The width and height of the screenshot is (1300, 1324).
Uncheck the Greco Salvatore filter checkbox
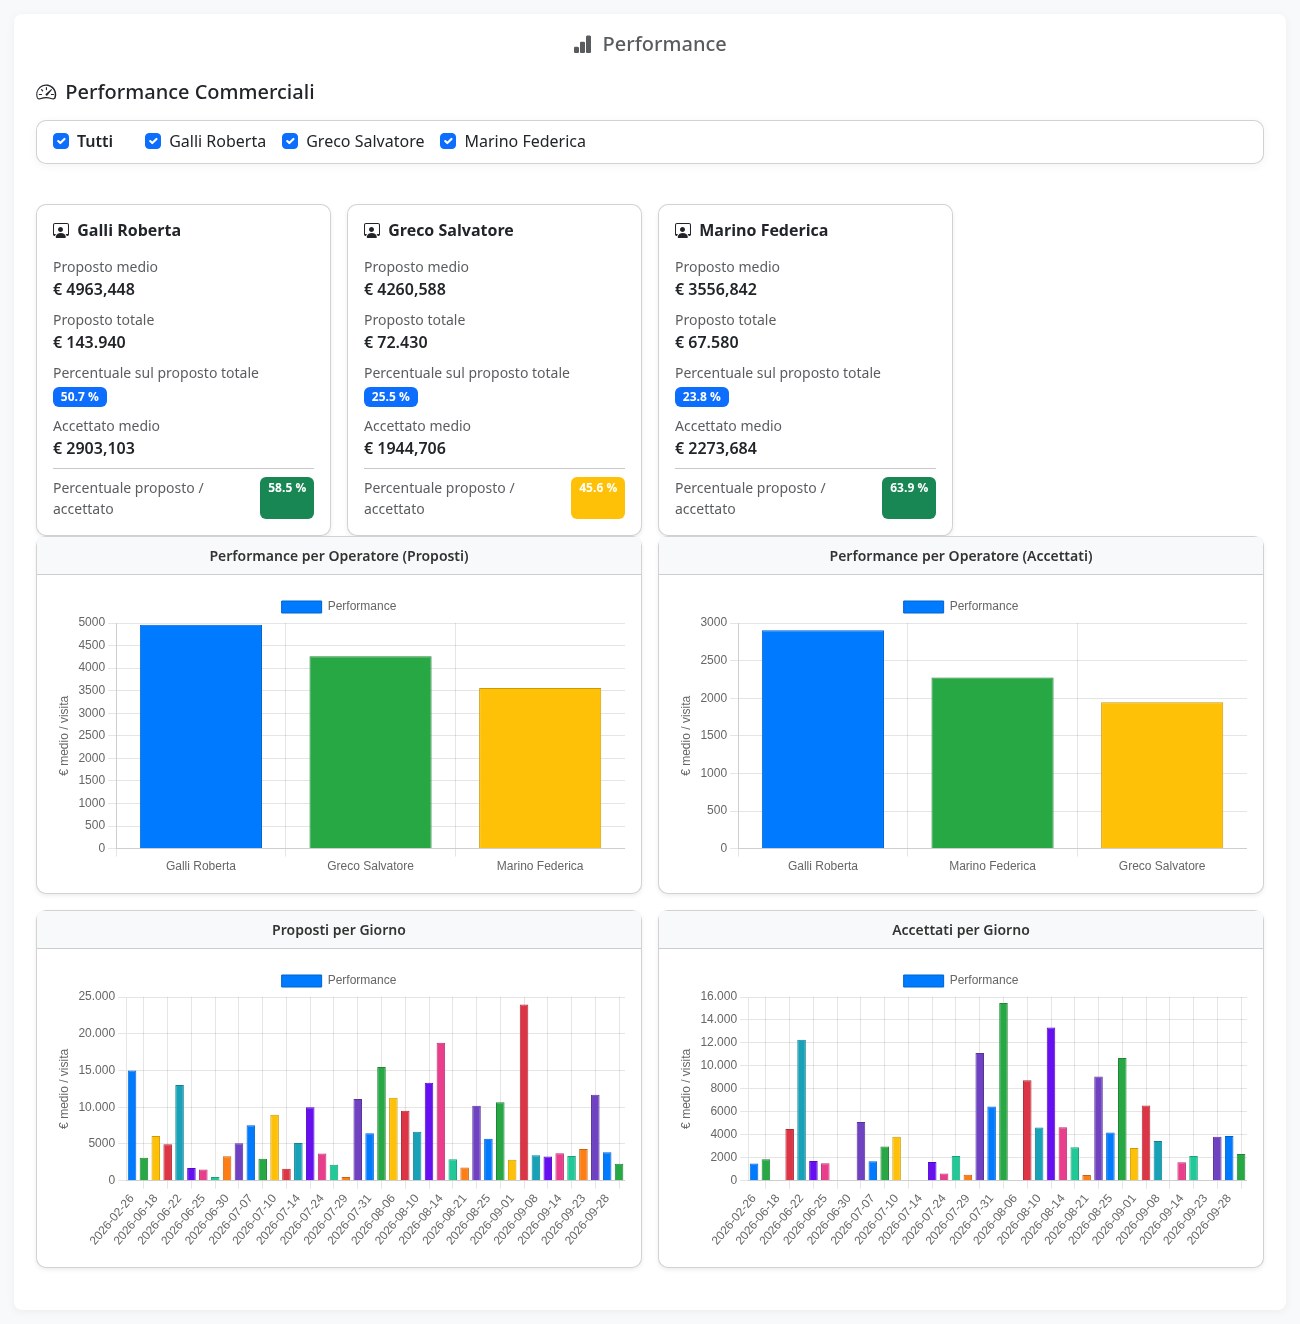point(290,141)
